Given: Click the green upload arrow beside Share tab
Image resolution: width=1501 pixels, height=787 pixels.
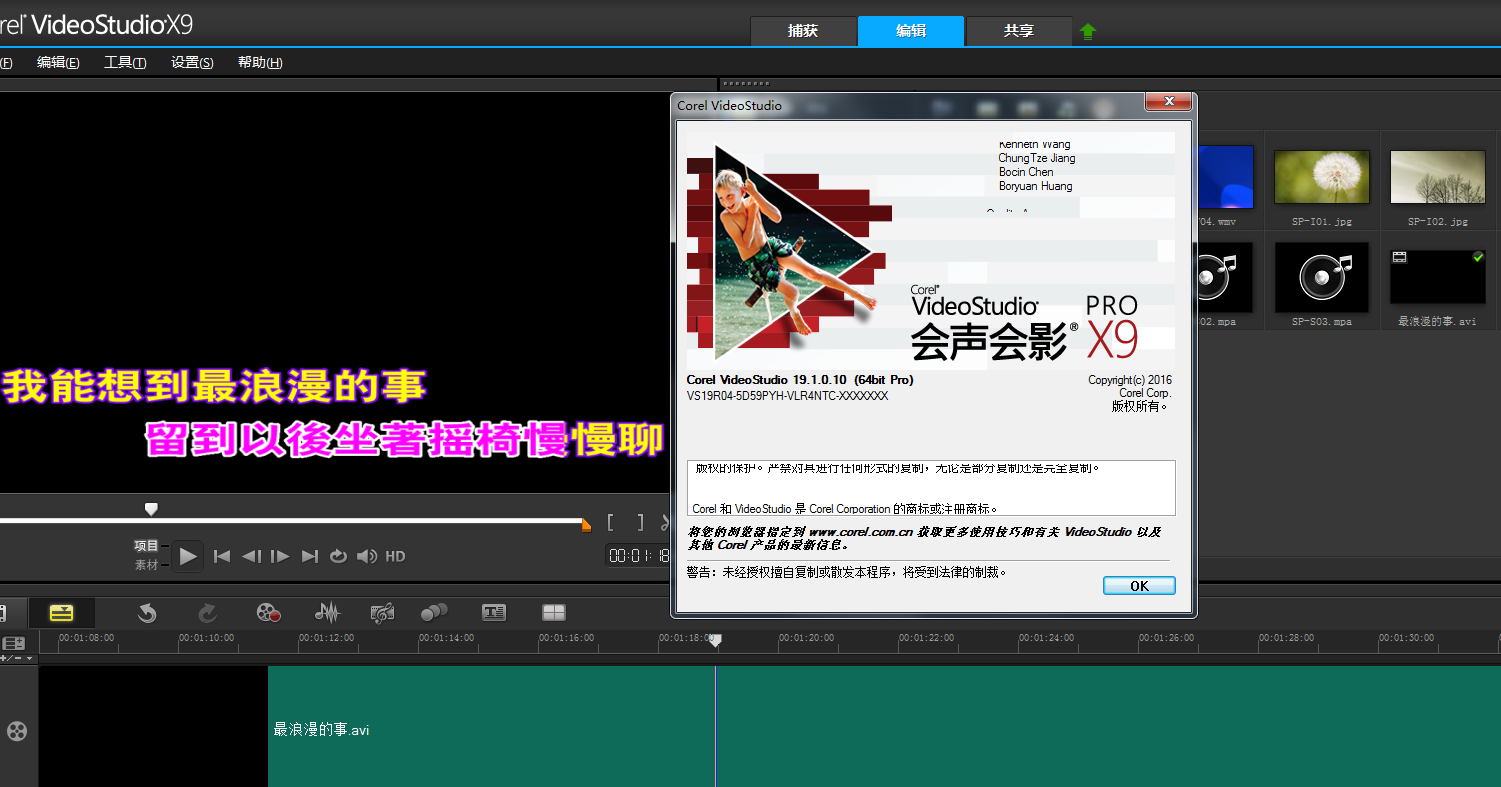Looking at the screenshot, I should pos(1088,32).
